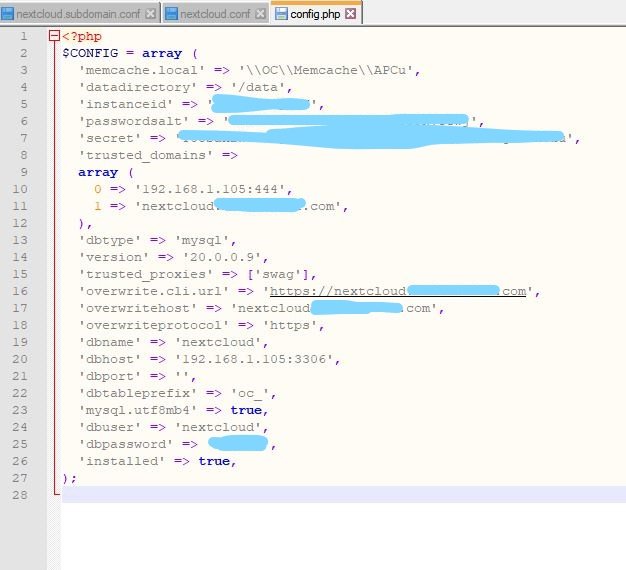Click 'array' keyword on line 9
Screen dimensions: 626x570
click(98, 172)
